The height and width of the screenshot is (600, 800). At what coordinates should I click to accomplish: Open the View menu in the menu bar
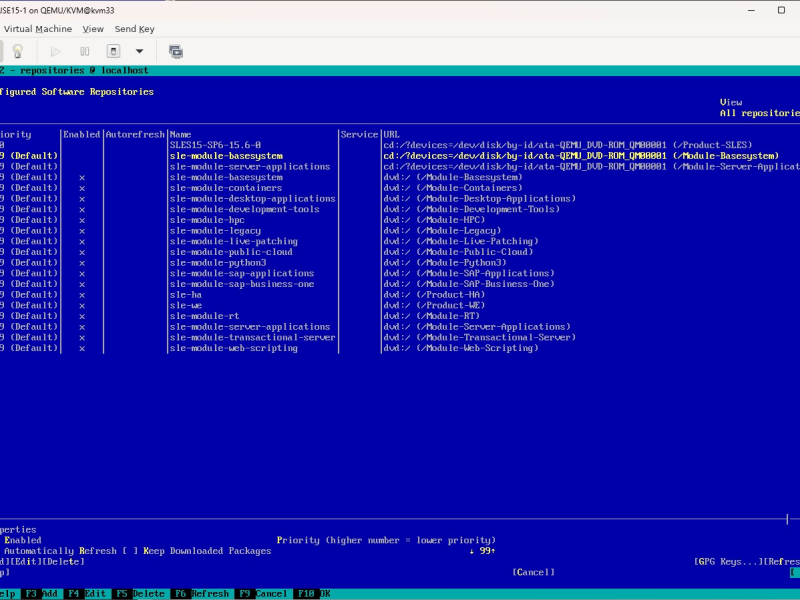tap(93, 29)
